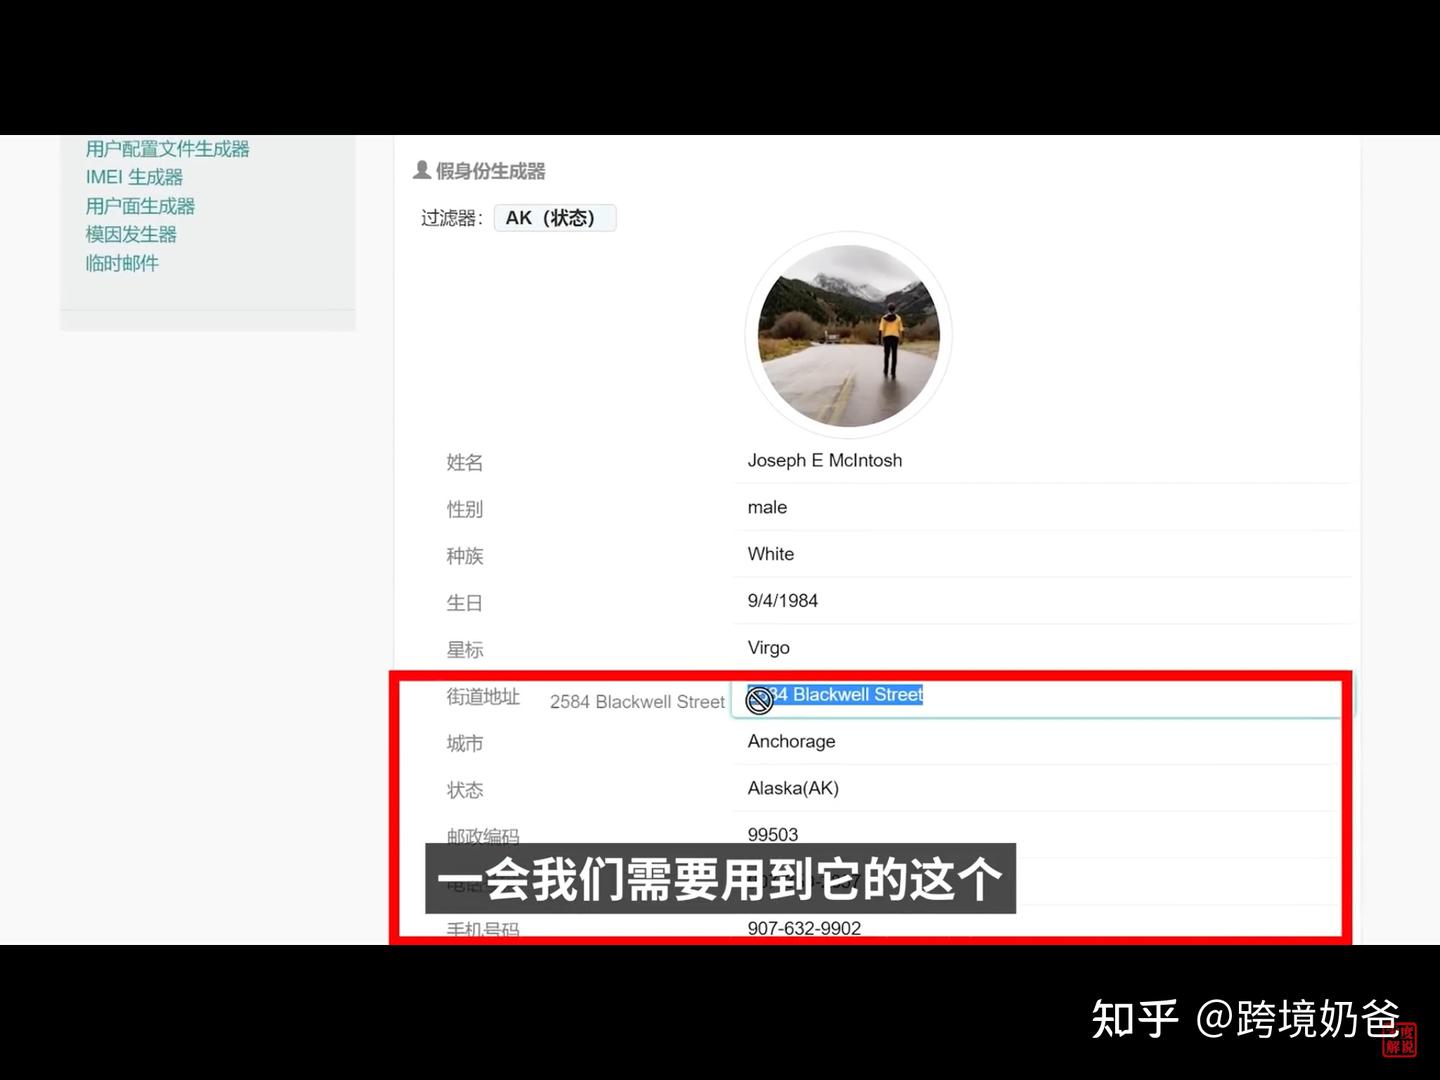Click the 知乎 @跨境奶爸 watermark text
This screenshot has height=1080, width=1440.
pyautogui.click(x=1240, y=1019)
